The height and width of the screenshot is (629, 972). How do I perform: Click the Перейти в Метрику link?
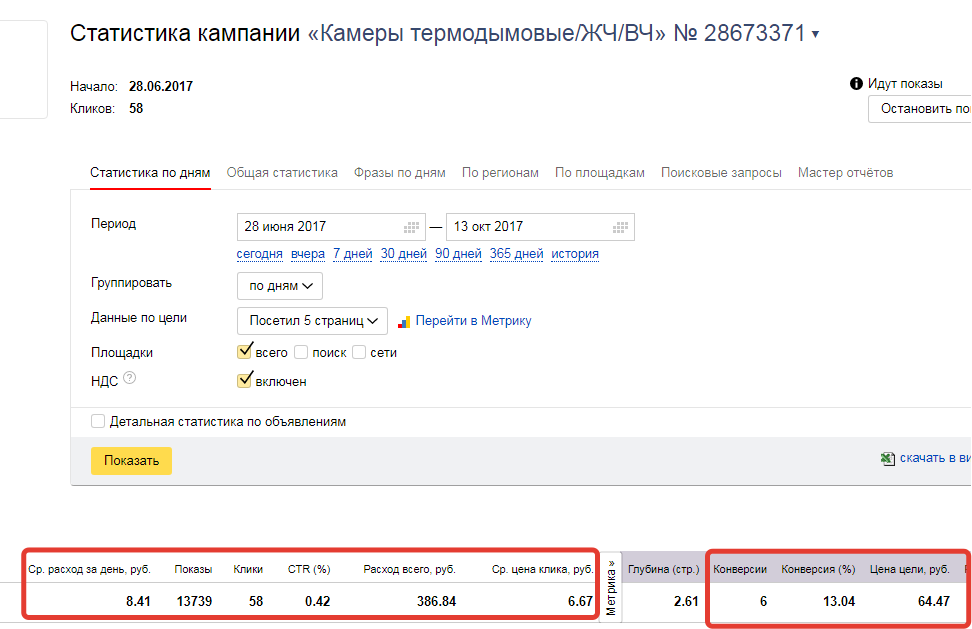click(474, 321)
